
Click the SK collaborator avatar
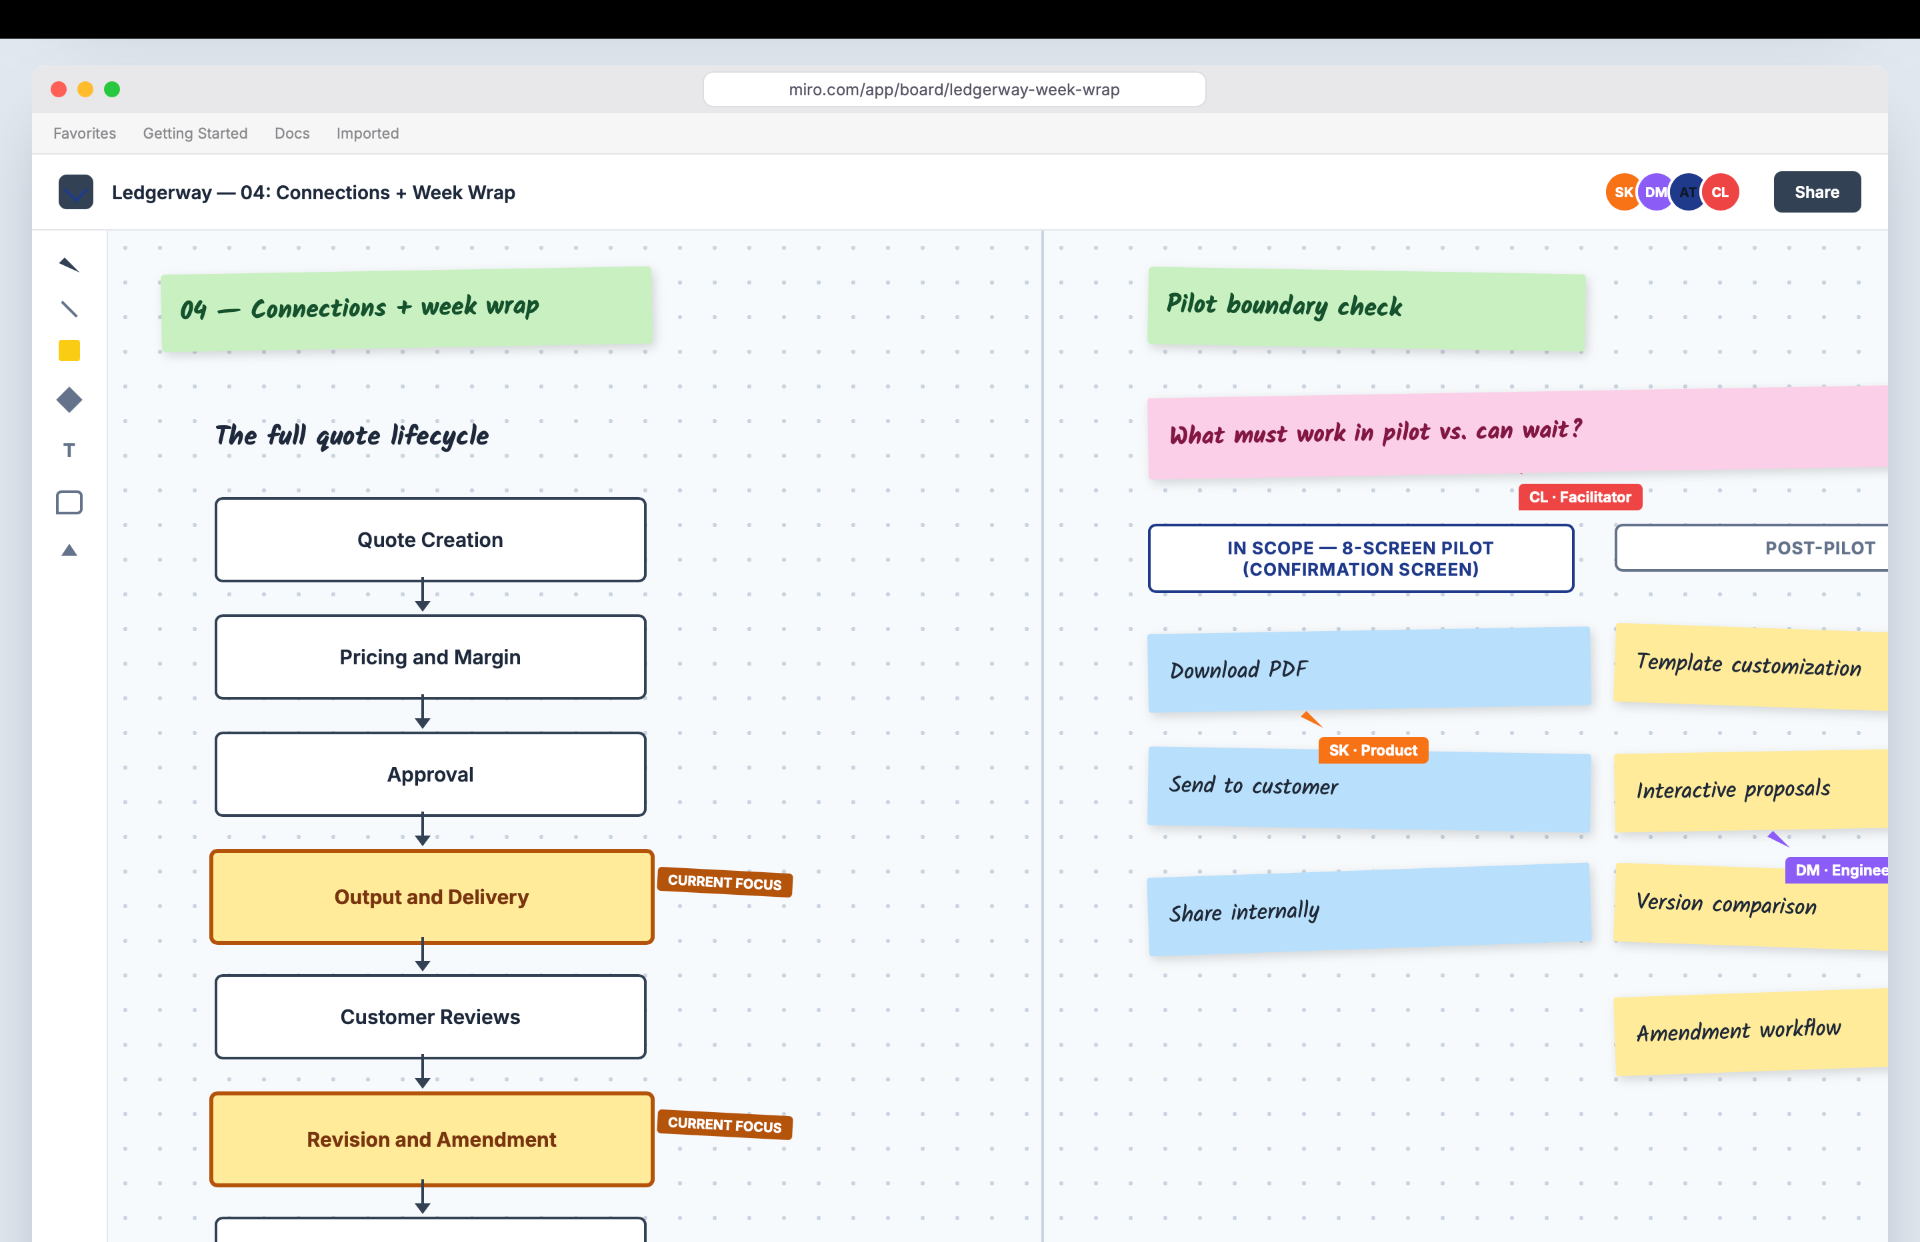(x=1622, y=192)
